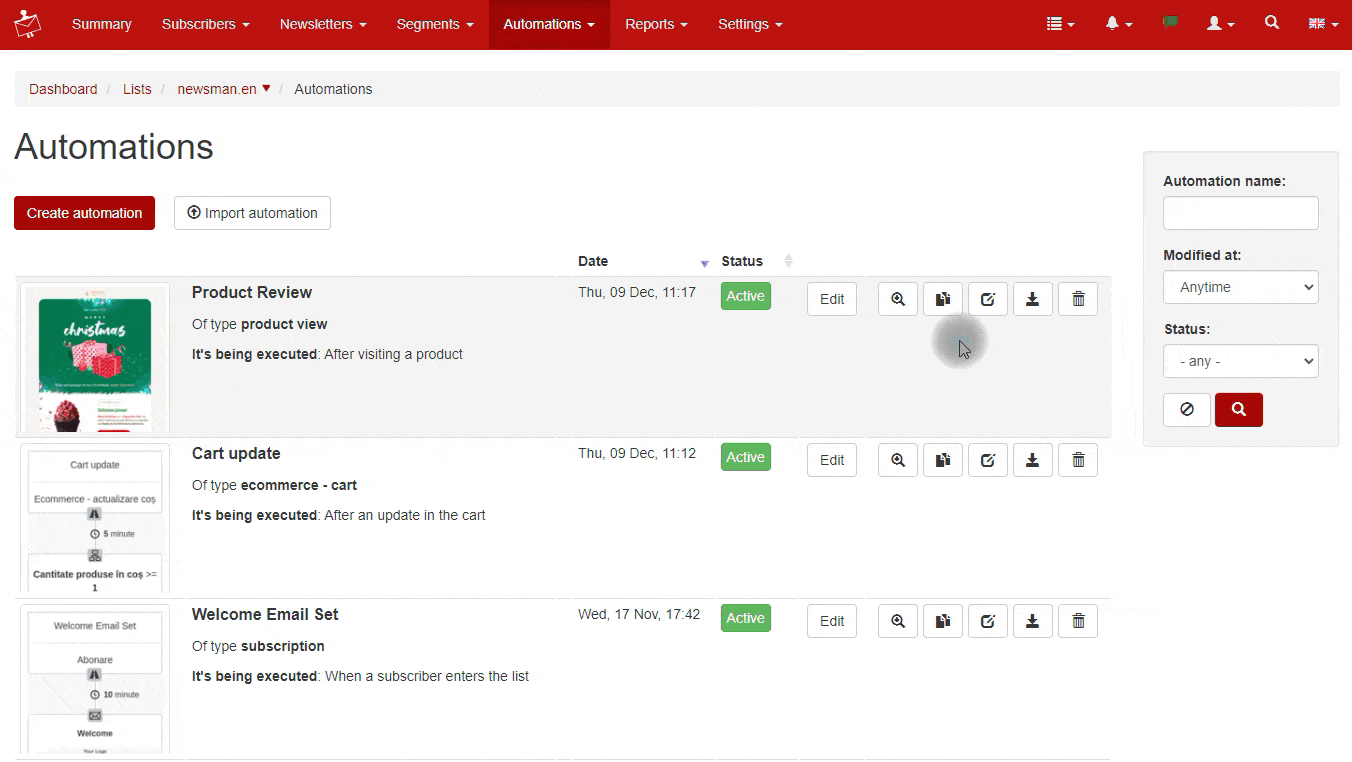Click the green chat bubble icon
1352x762 pixels.
point(1170,23)
